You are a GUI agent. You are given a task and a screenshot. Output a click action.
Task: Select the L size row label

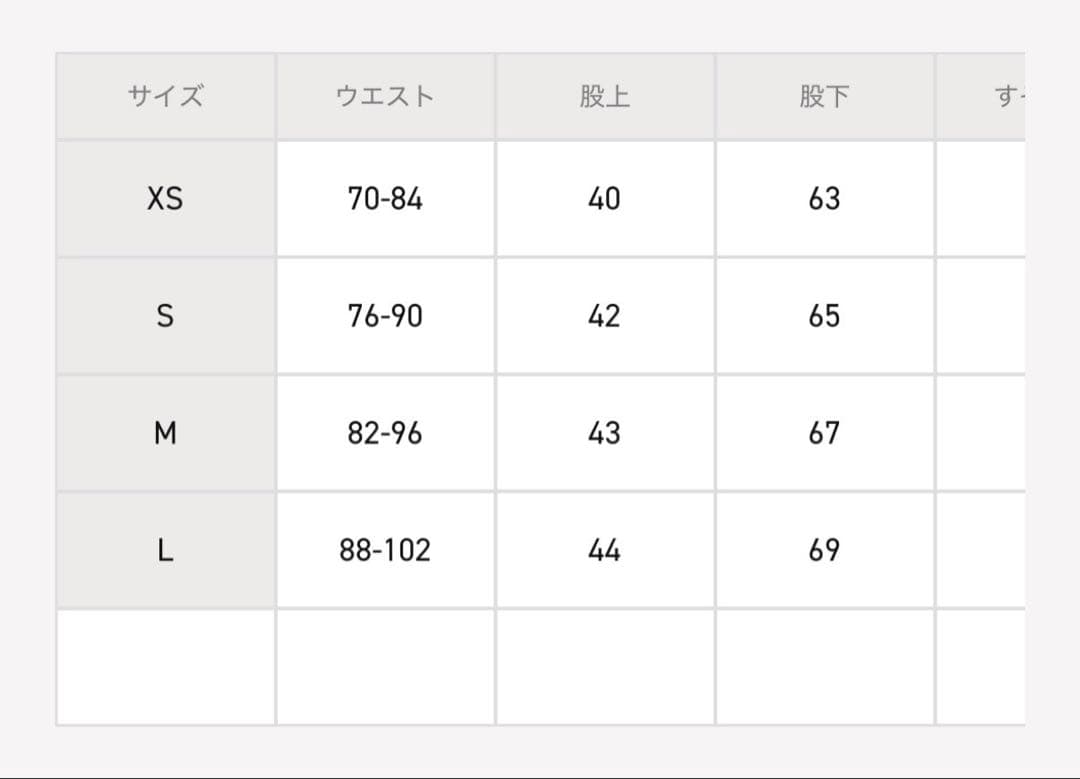165,550
